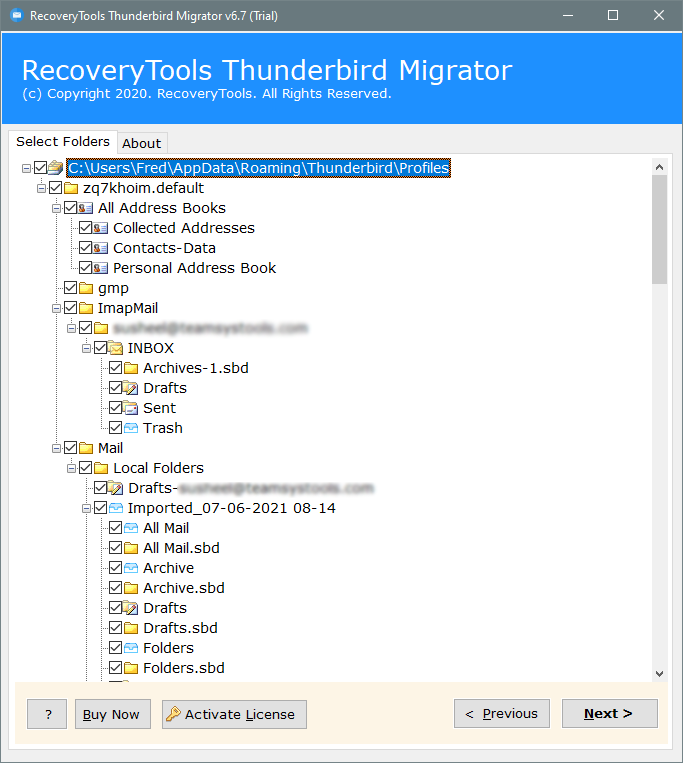
Task: Toggle the Collected Addresses checkbox
Action: pos(86,228)
